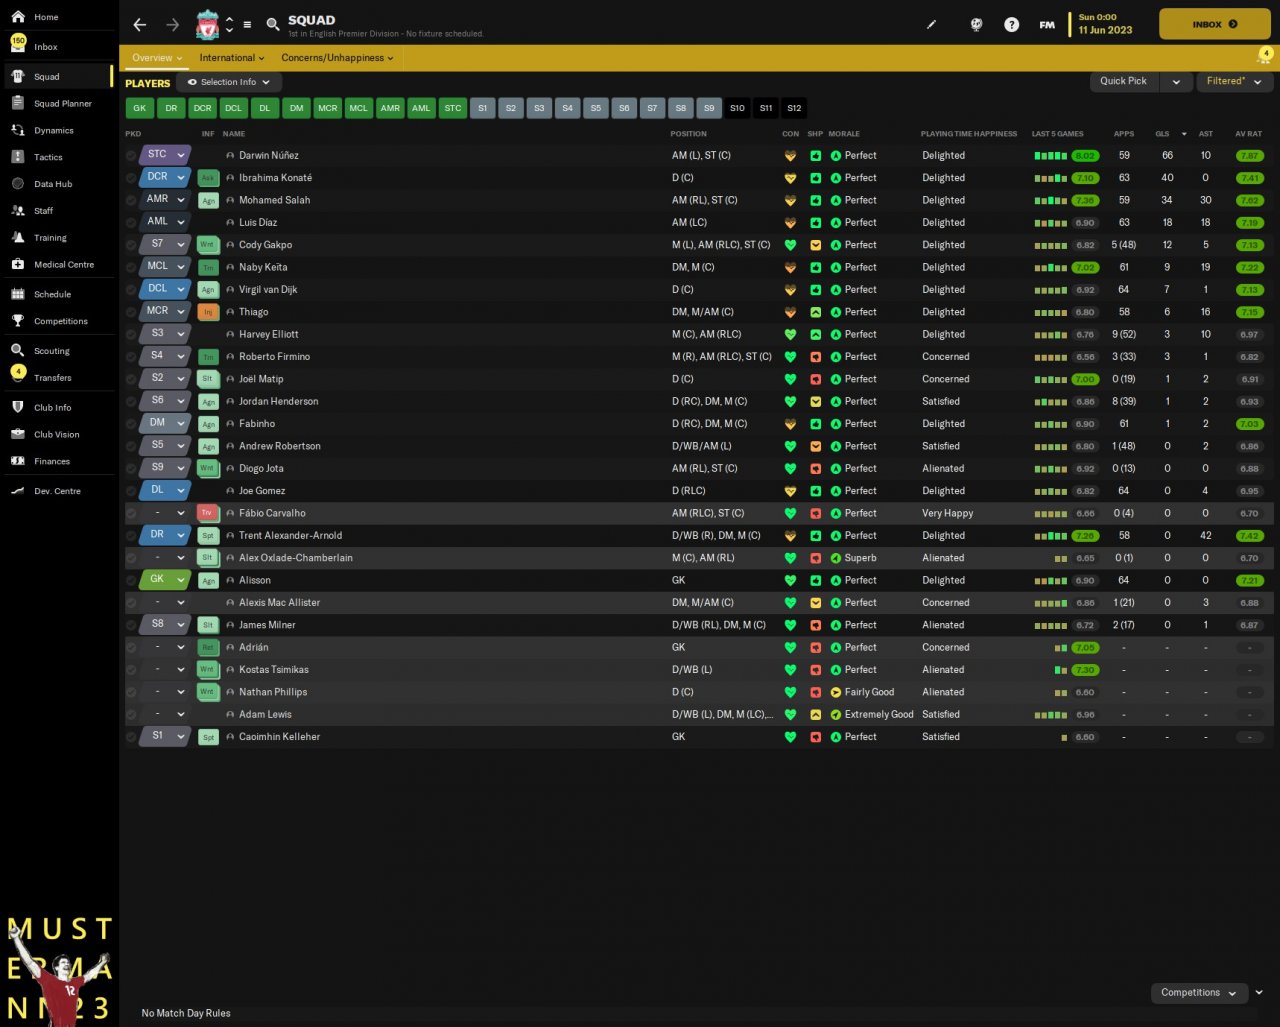Toggle the pick circle for Alisson

pyautogui.click(x=131, y=580)
